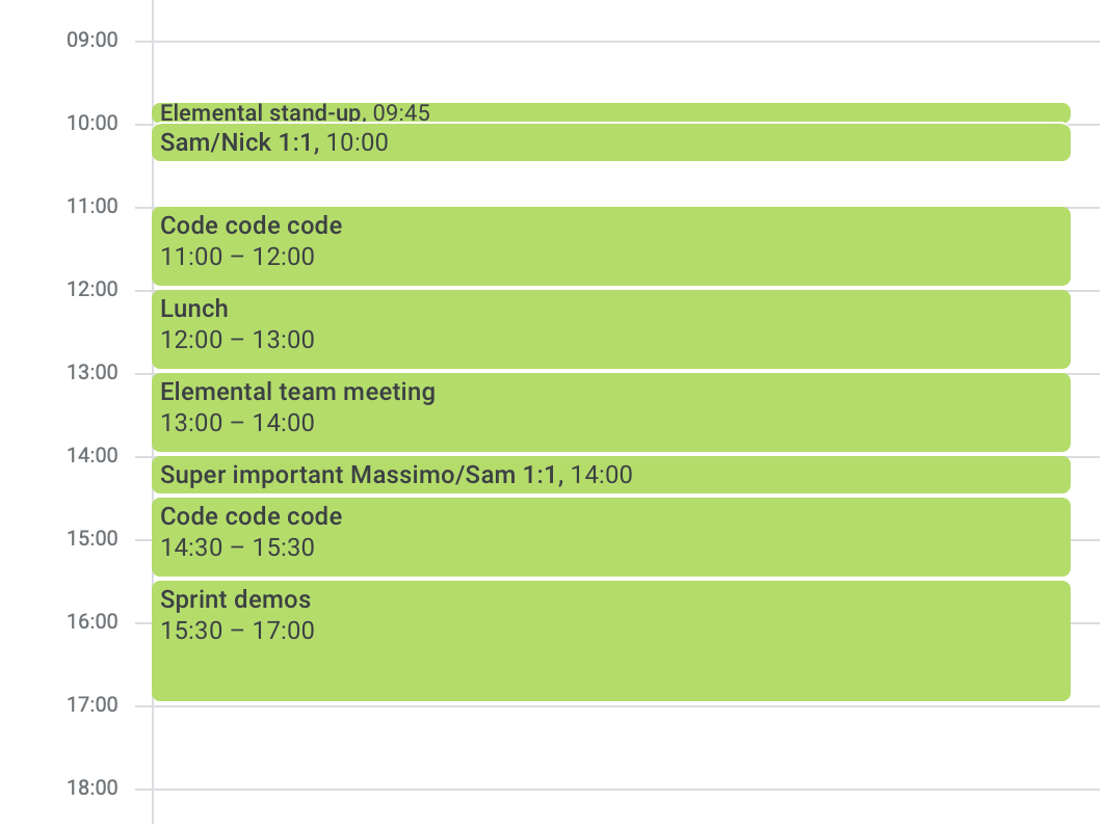
Task: Click the 12:00 time label
Action: [92, 289]
